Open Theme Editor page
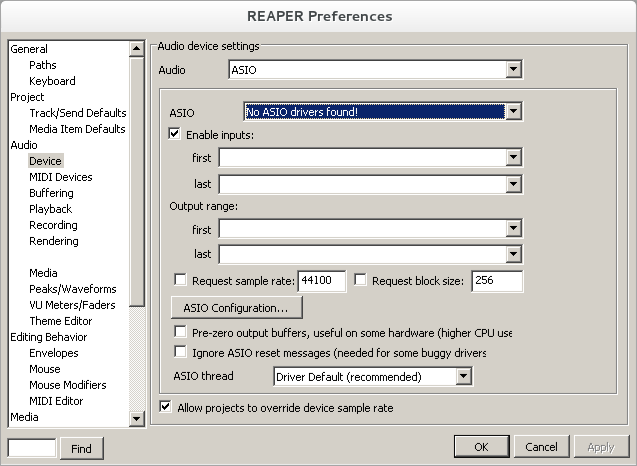Viewport: 637px width, 466px height. tap(61, 321)
